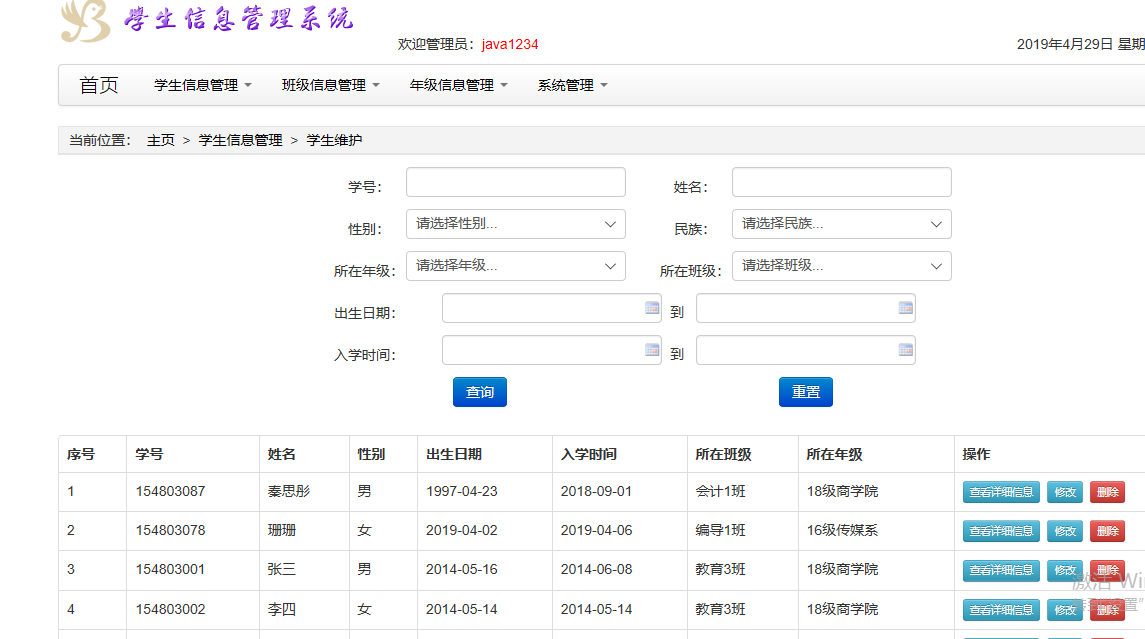
Task: Click 修改 for student 珊珊
Action: point(1065,531)
